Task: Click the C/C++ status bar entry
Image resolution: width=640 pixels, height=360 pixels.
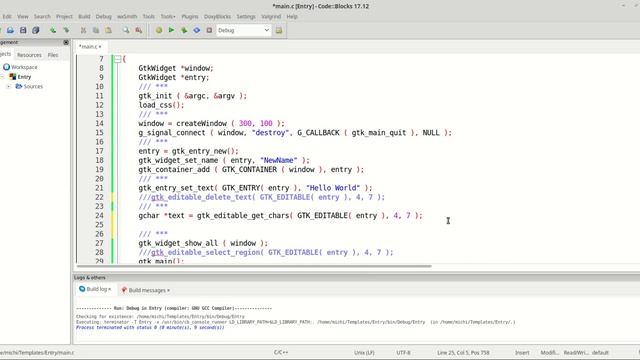Action: (281, 352)
